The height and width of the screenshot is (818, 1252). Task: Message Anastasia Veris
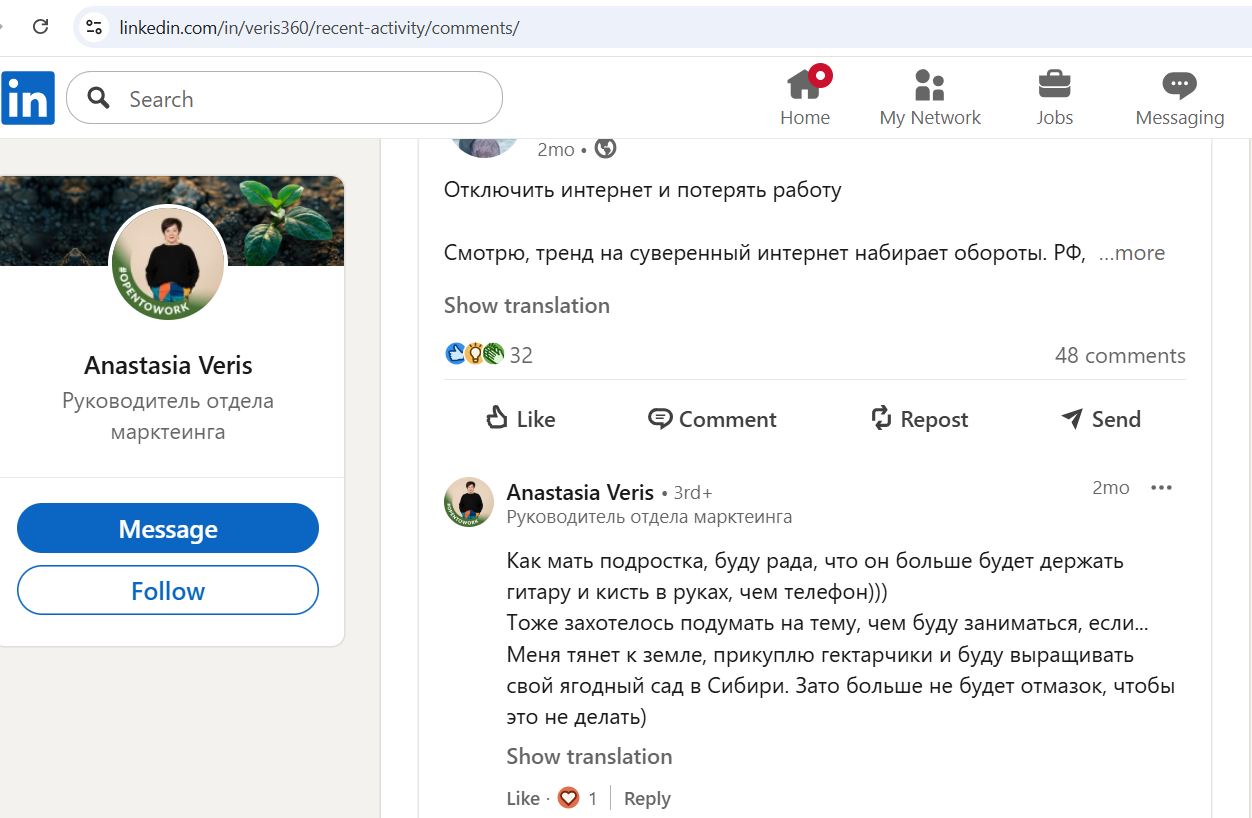click(x=167, y=528)
